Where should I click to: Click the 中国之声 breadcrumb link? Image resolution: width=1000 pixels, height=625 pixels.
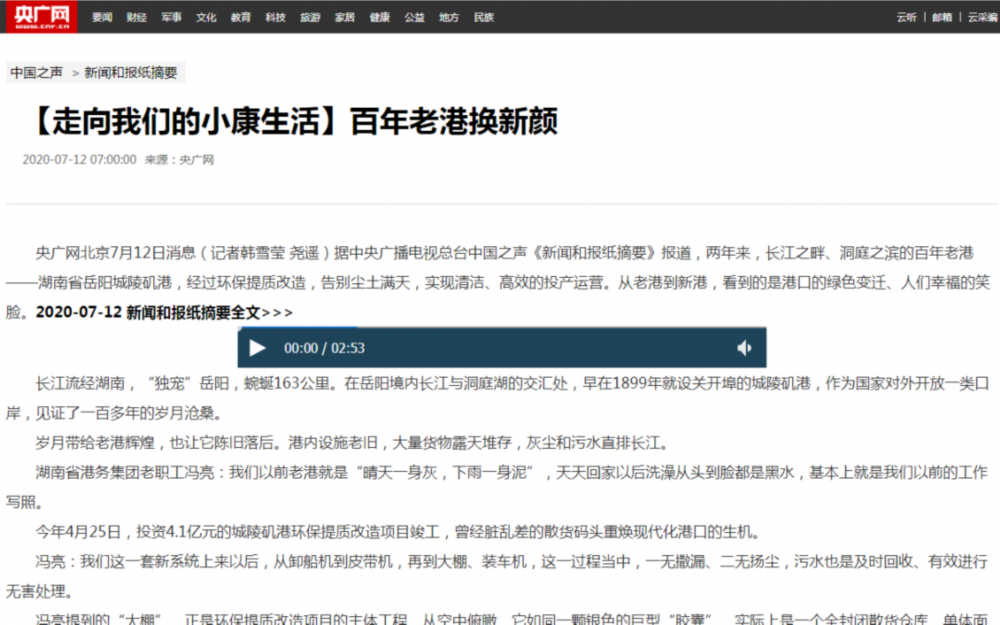coord(36,73)
